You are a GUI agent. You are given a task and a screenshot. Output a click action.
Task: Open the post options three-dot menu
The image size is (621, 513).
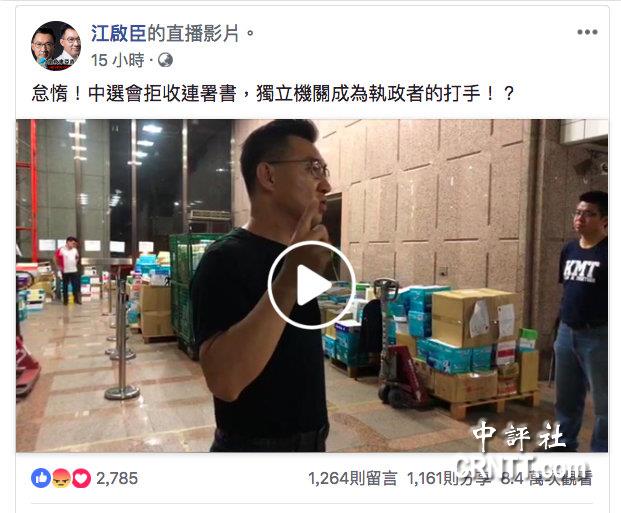pos(587,32)
